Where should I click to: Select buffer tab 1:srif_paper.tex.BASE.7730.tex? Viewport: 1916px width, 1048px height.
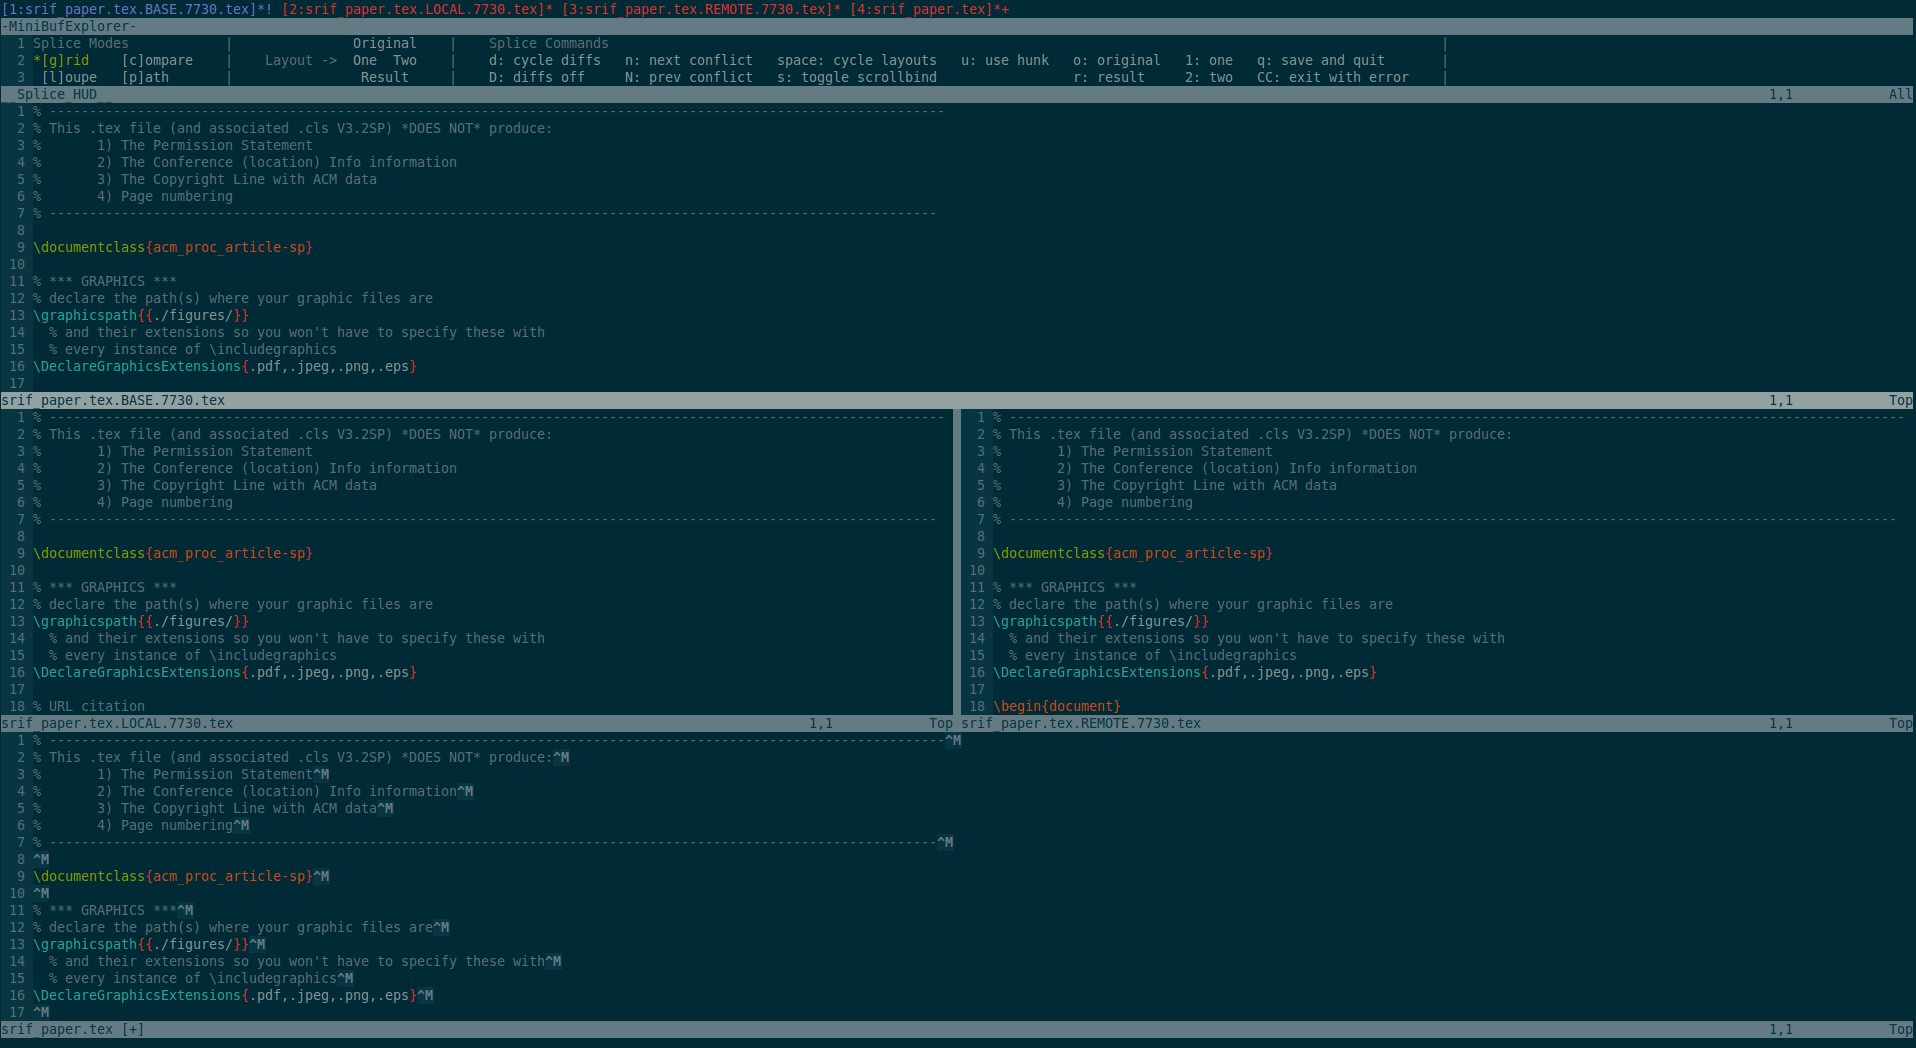click(x=137, y=9)
